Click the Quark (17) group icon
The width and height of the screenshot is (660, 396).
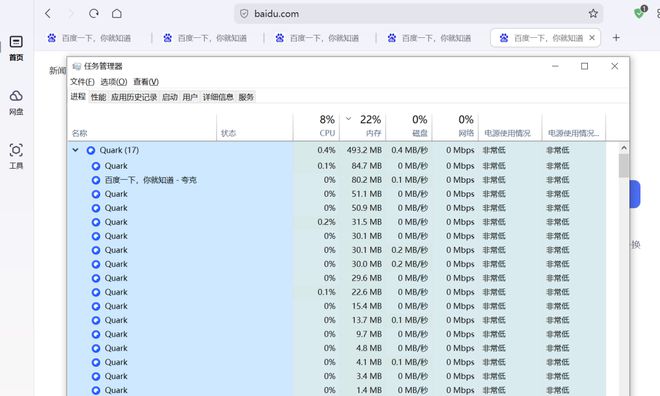coord(90,150)
